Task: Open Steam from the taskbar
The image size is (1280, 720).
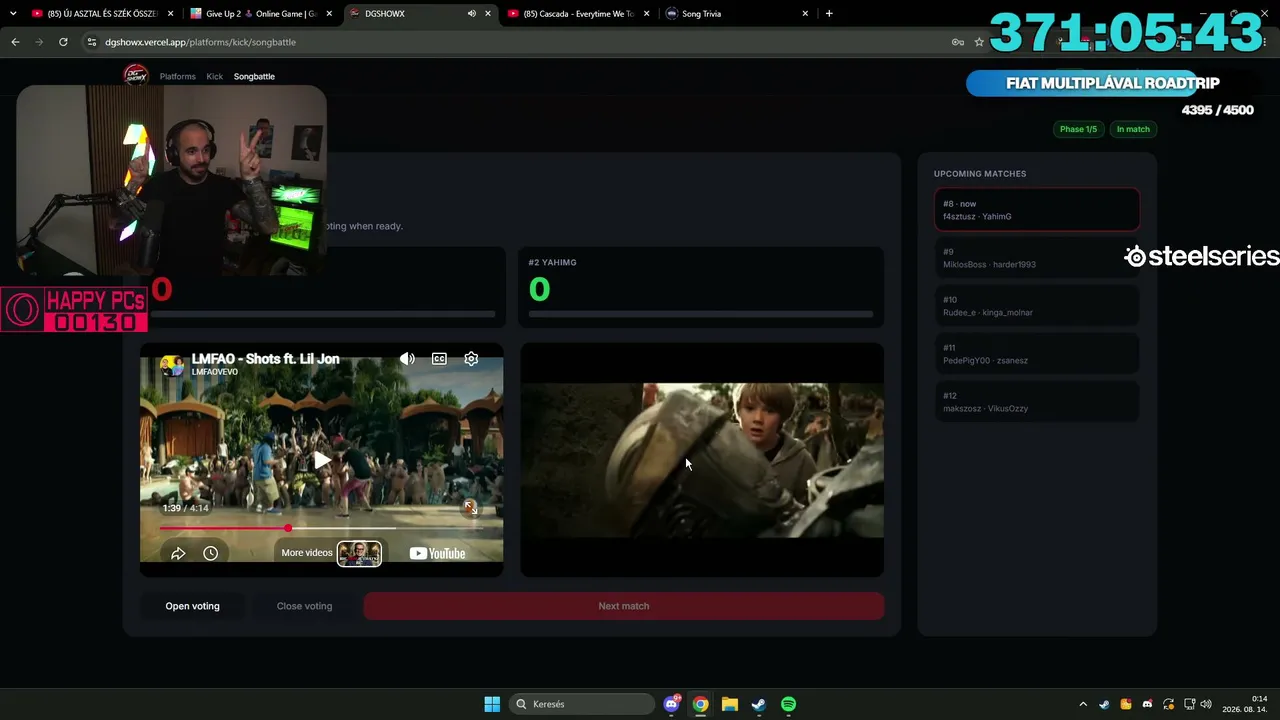Action: 759,704
